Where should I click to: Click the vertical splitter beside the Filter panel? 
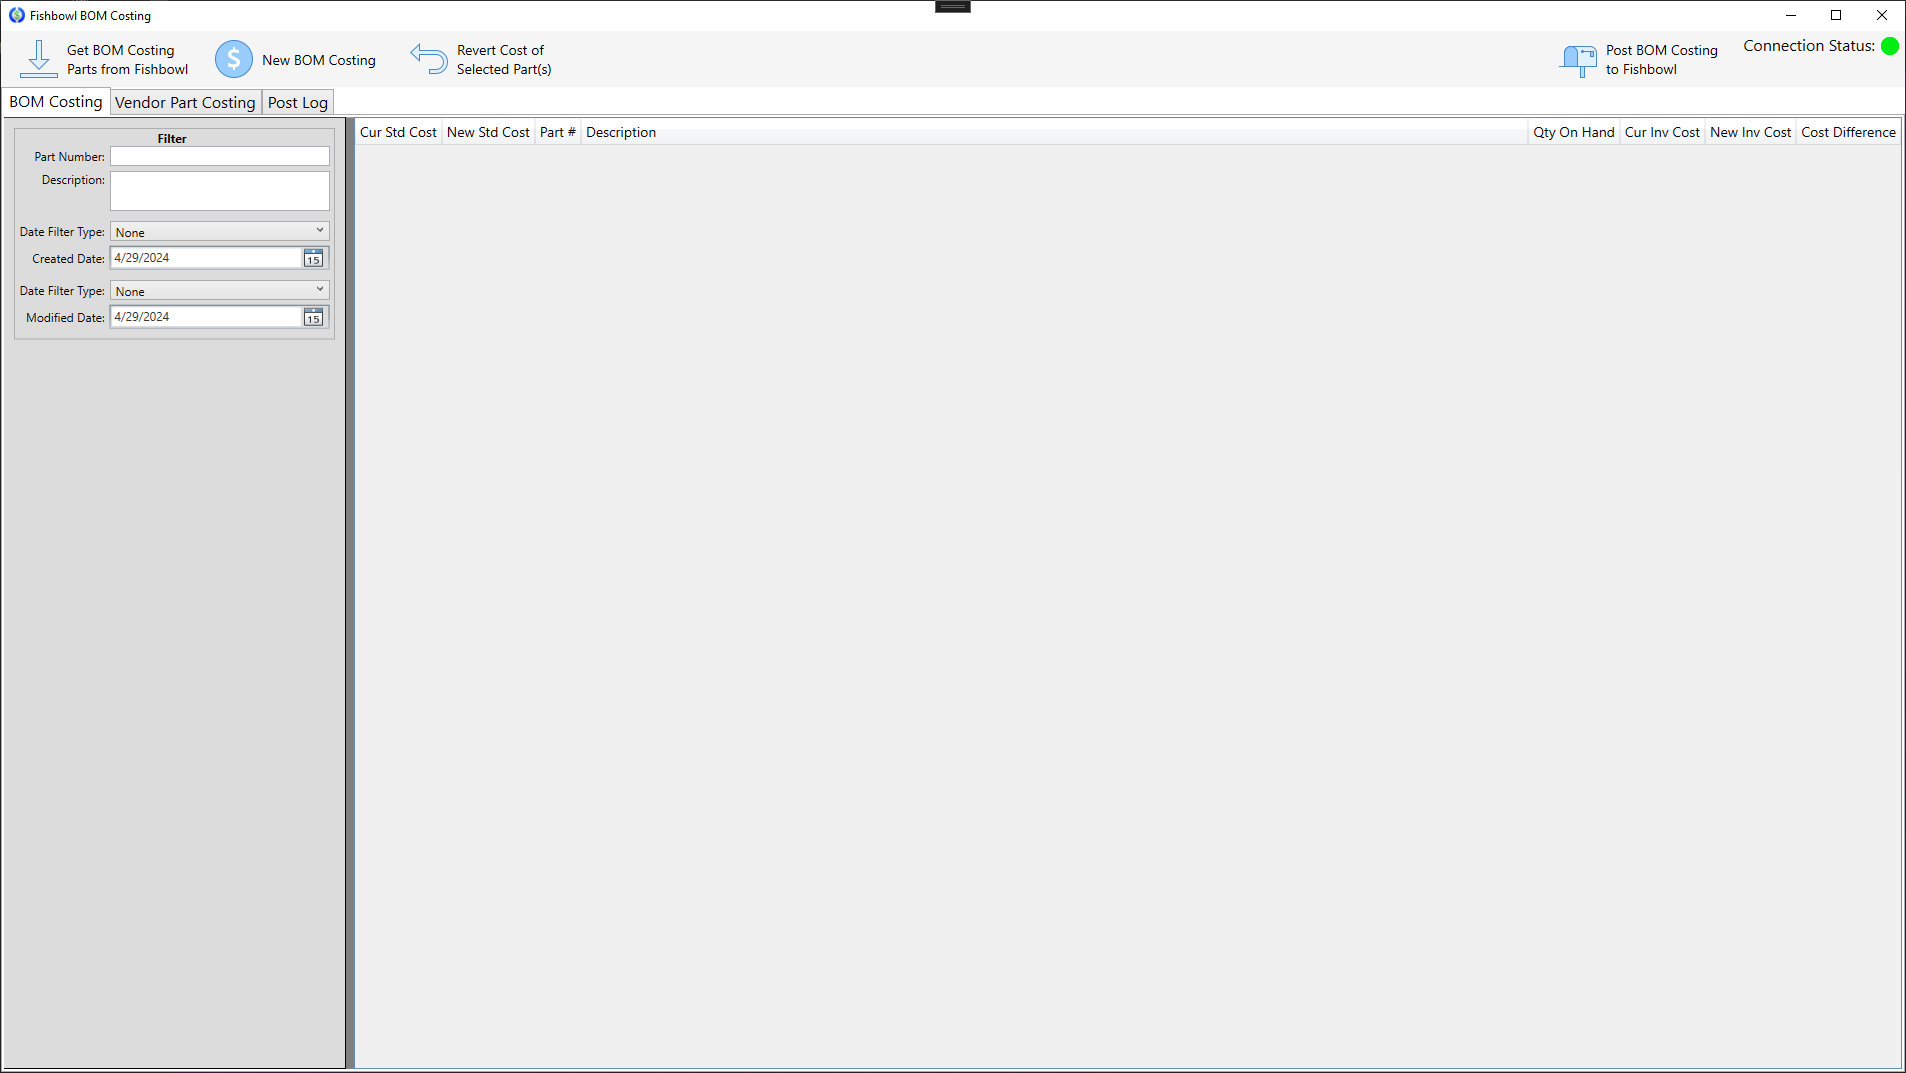click(350, 592)
